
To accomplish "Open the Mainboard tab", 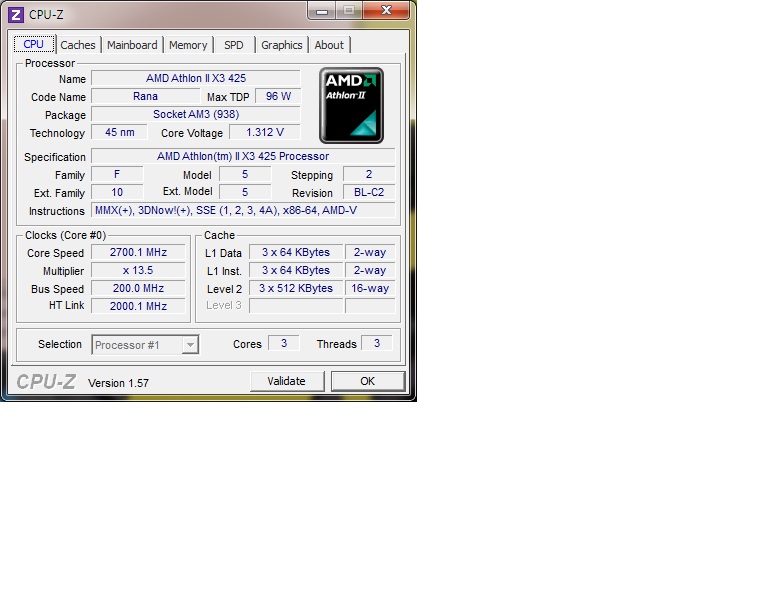I will coord(132,45).
